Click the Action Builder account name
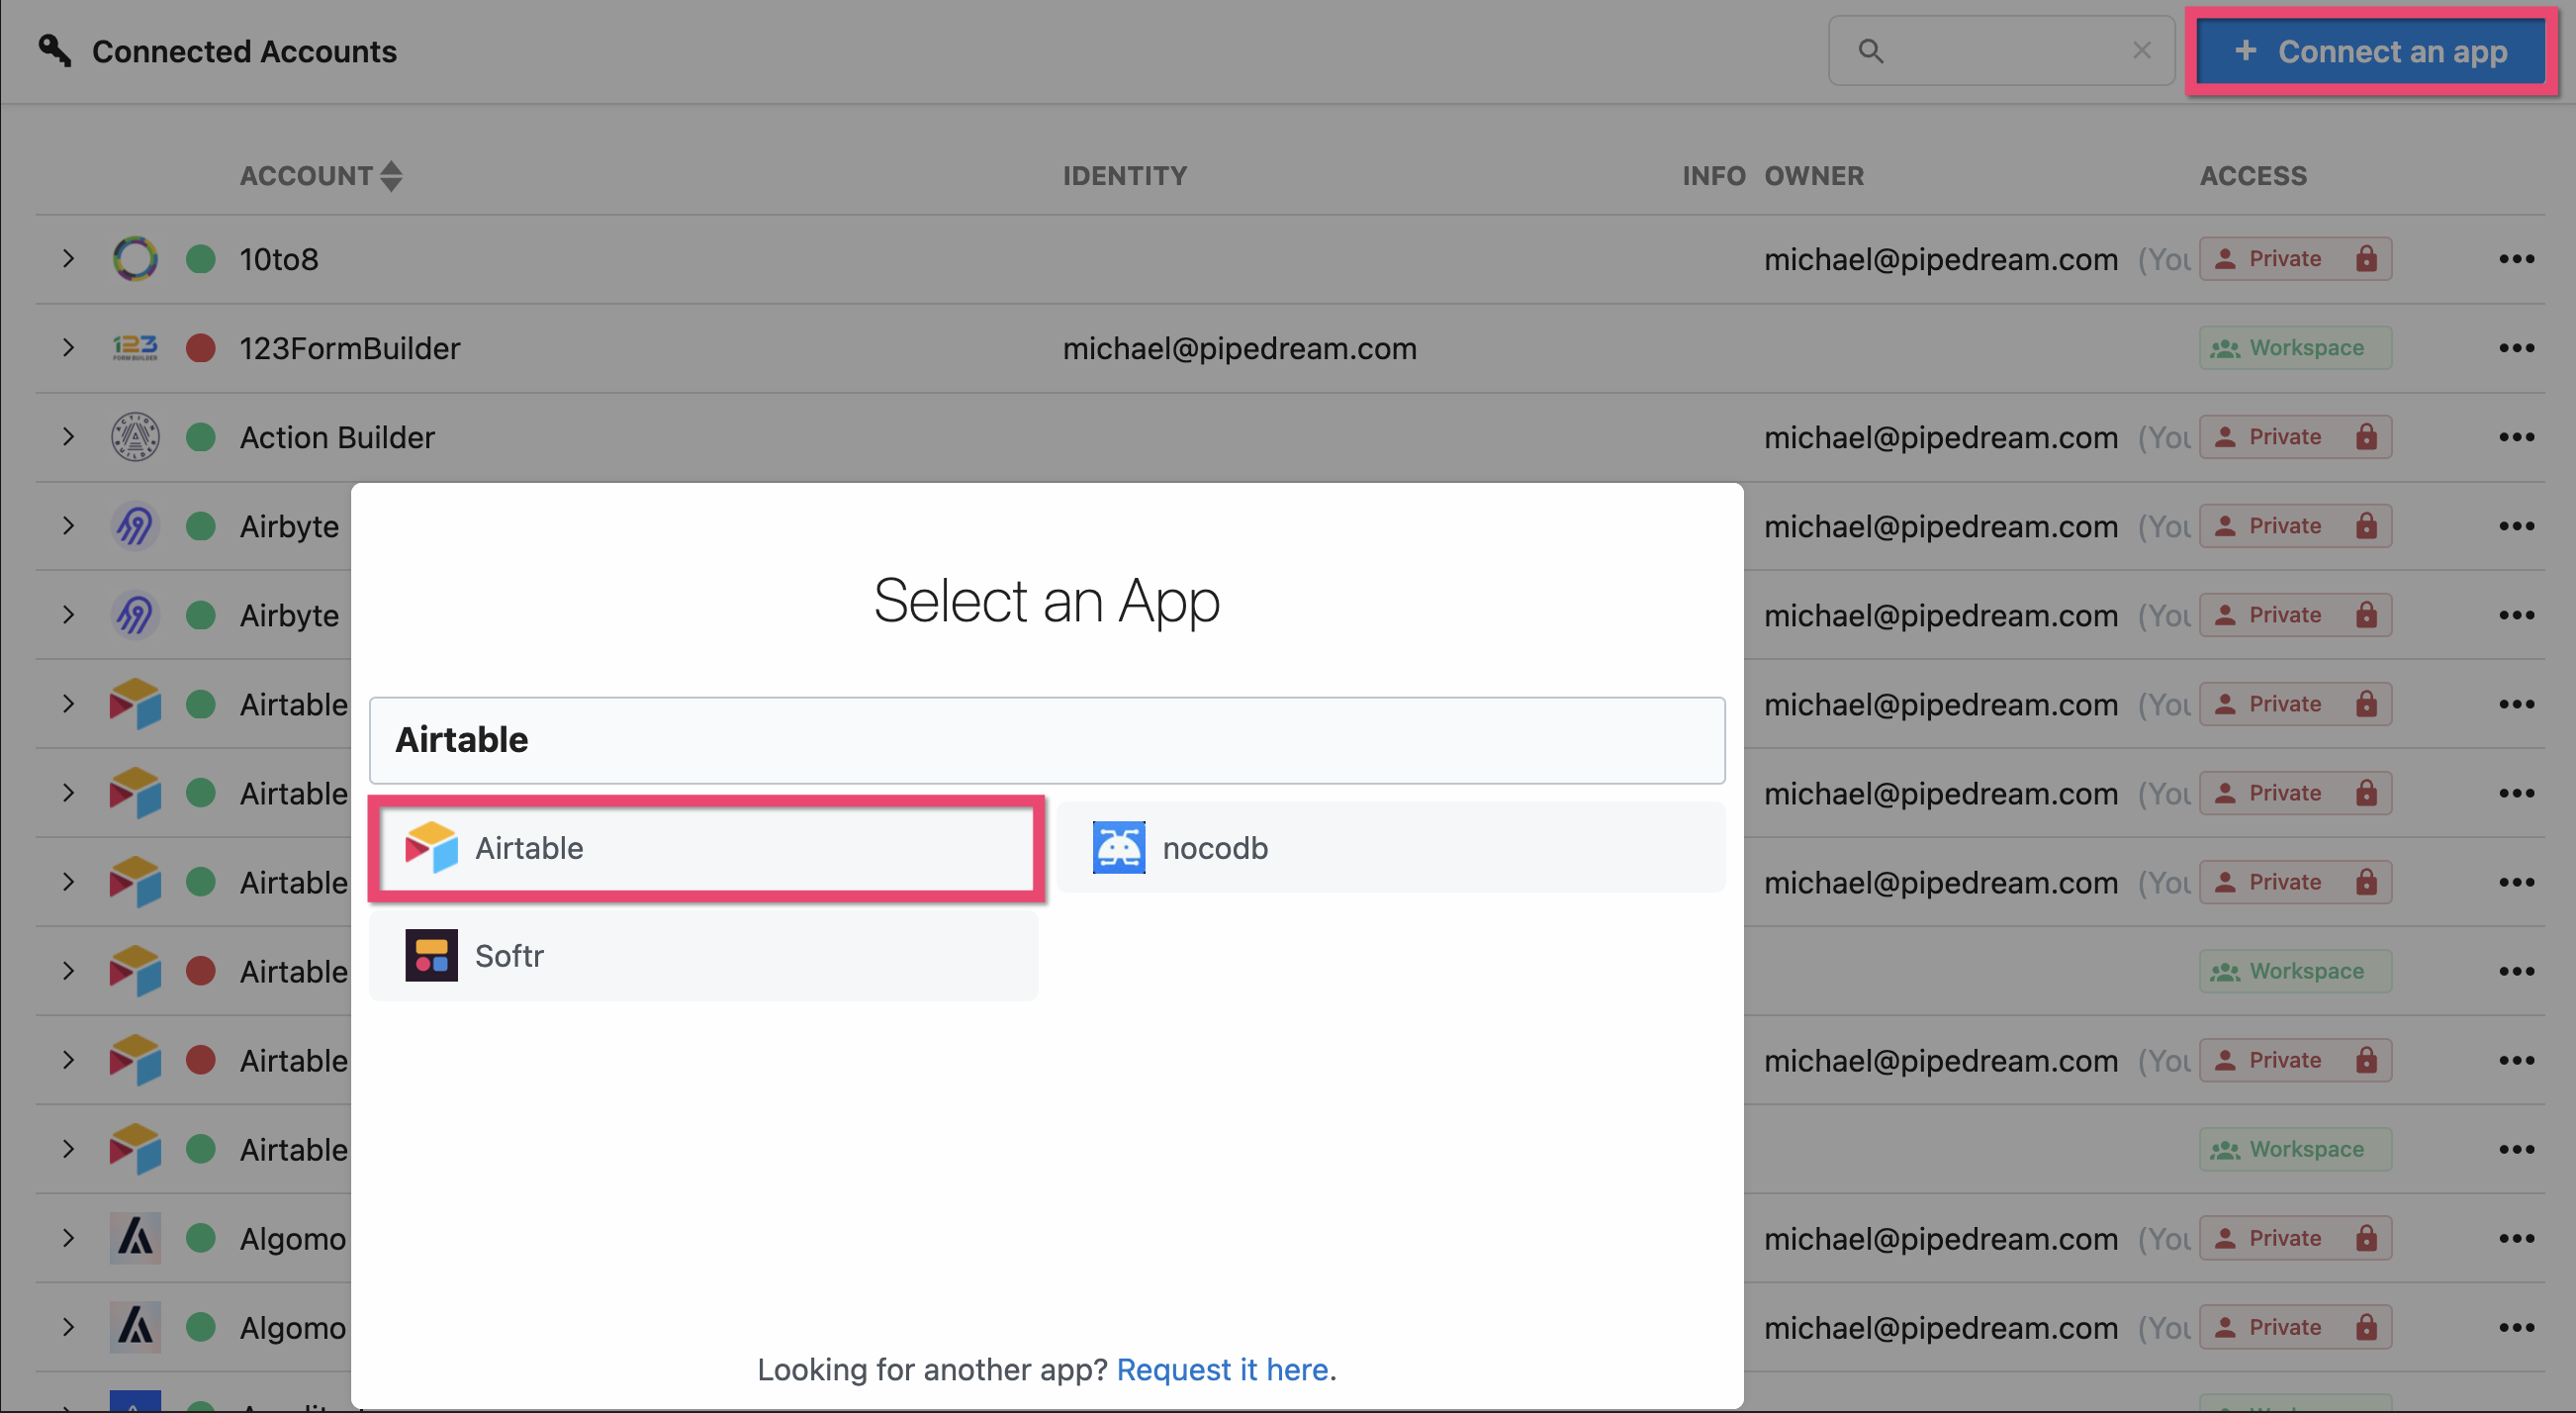Image resolution: width=2576 pixels, height=1413 pixels. [337, 437]
